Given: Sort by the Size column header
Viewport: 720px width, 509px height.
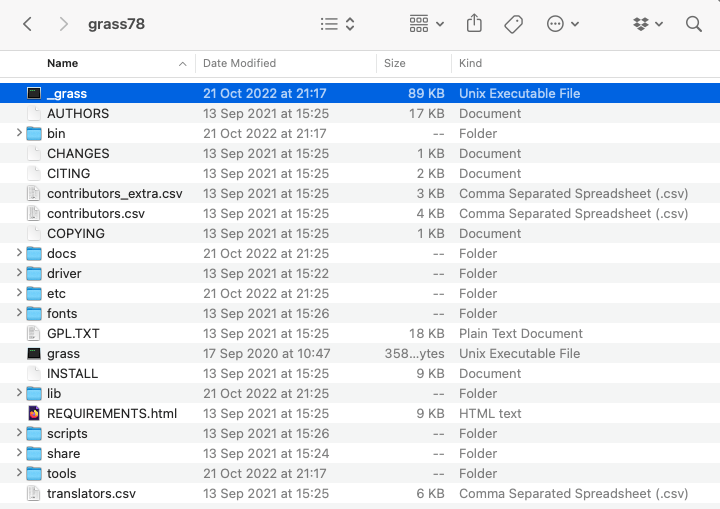Looking at the screenshot, I should coord(394,63).
